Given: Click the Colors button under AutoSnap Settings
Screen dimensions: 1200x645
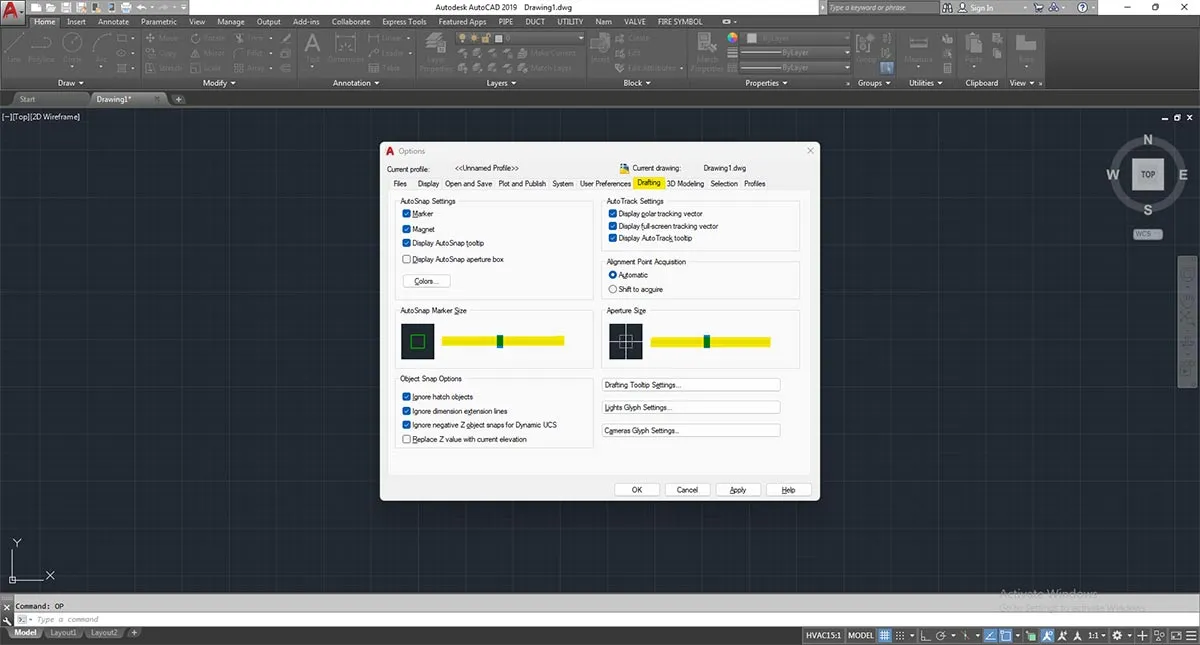Looking at the screenshot, I should pyautogui.click(x=425, y=281).
